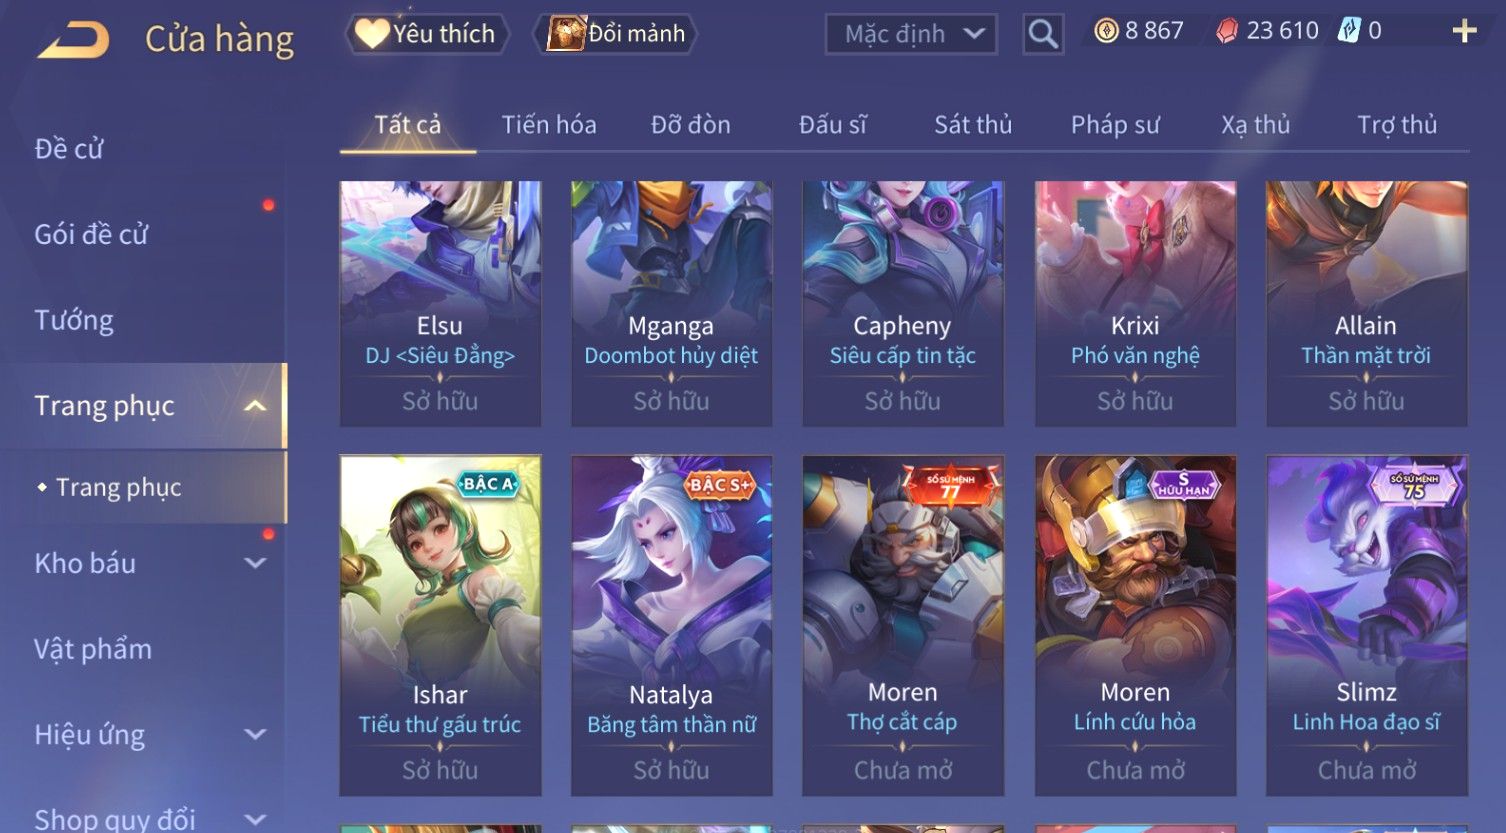Open Yêu thích heart favorites
Screen dimensions: 1506x833
[x=427, y=34]
